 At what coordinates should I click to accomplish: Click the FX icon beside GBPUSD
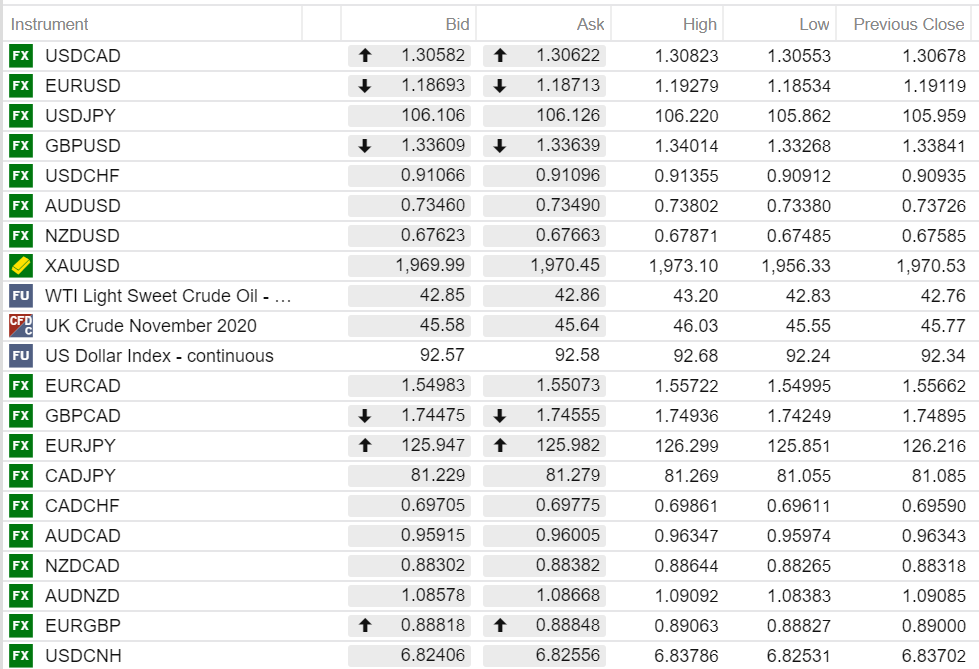click(x=20, y=146)
